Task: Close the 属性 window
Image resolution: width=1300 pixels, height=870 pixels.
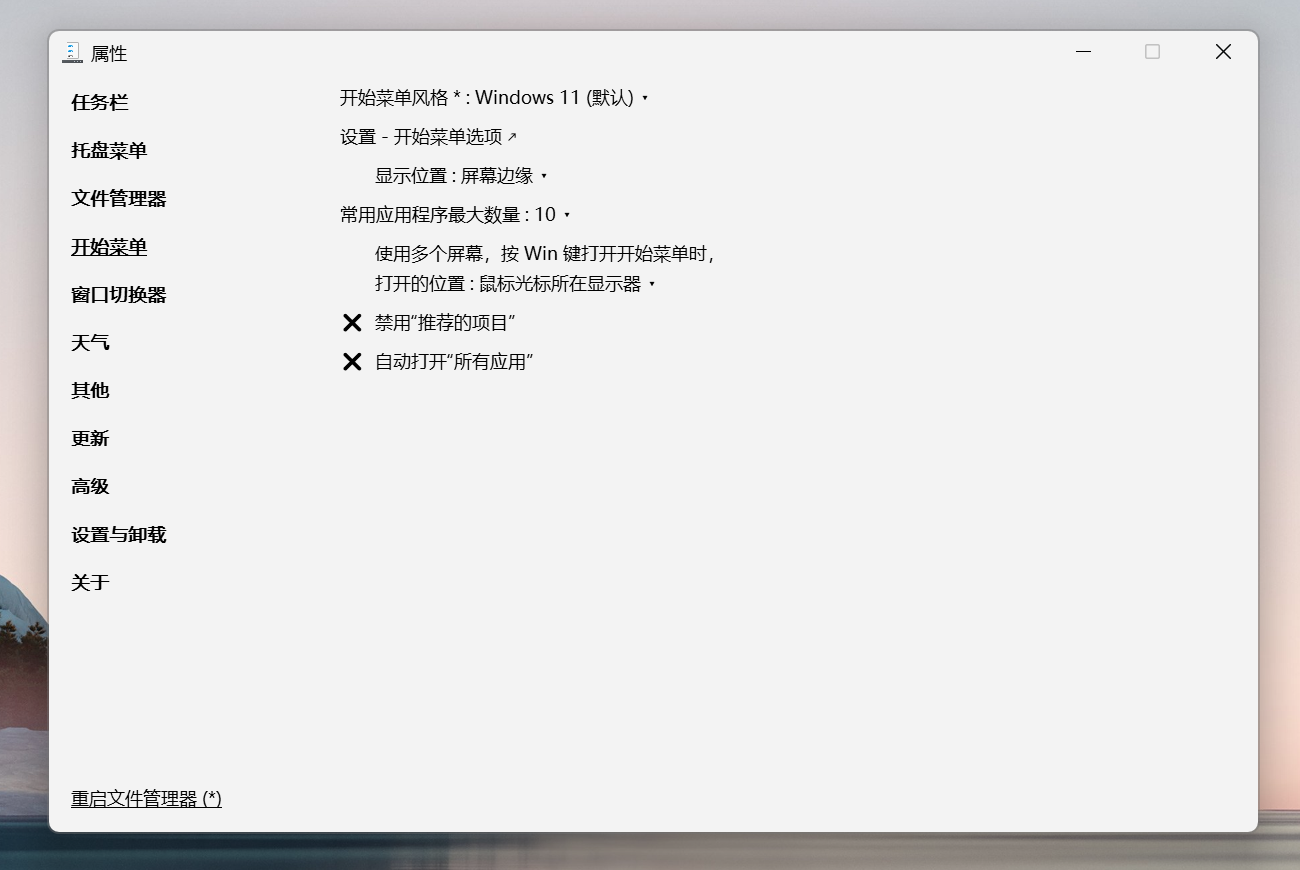Action: (x=1223, y=52)
